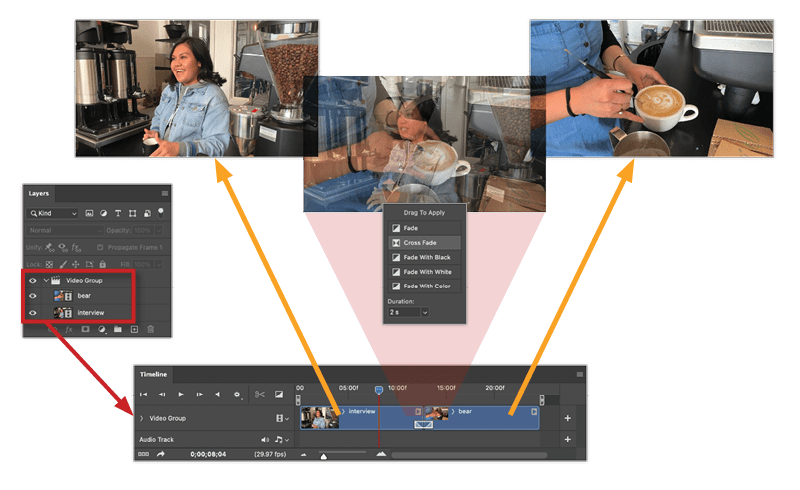800x490 pixels.
Task: Click the bear layer thumbnail
Action: click(63, 296)
